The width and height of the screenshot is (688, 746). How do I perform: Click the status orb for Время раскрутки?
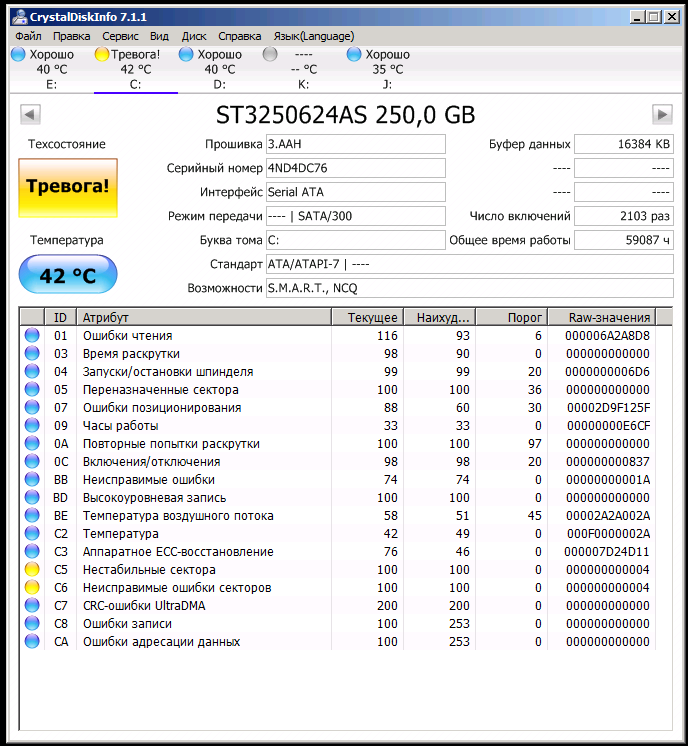coord(32,353)
